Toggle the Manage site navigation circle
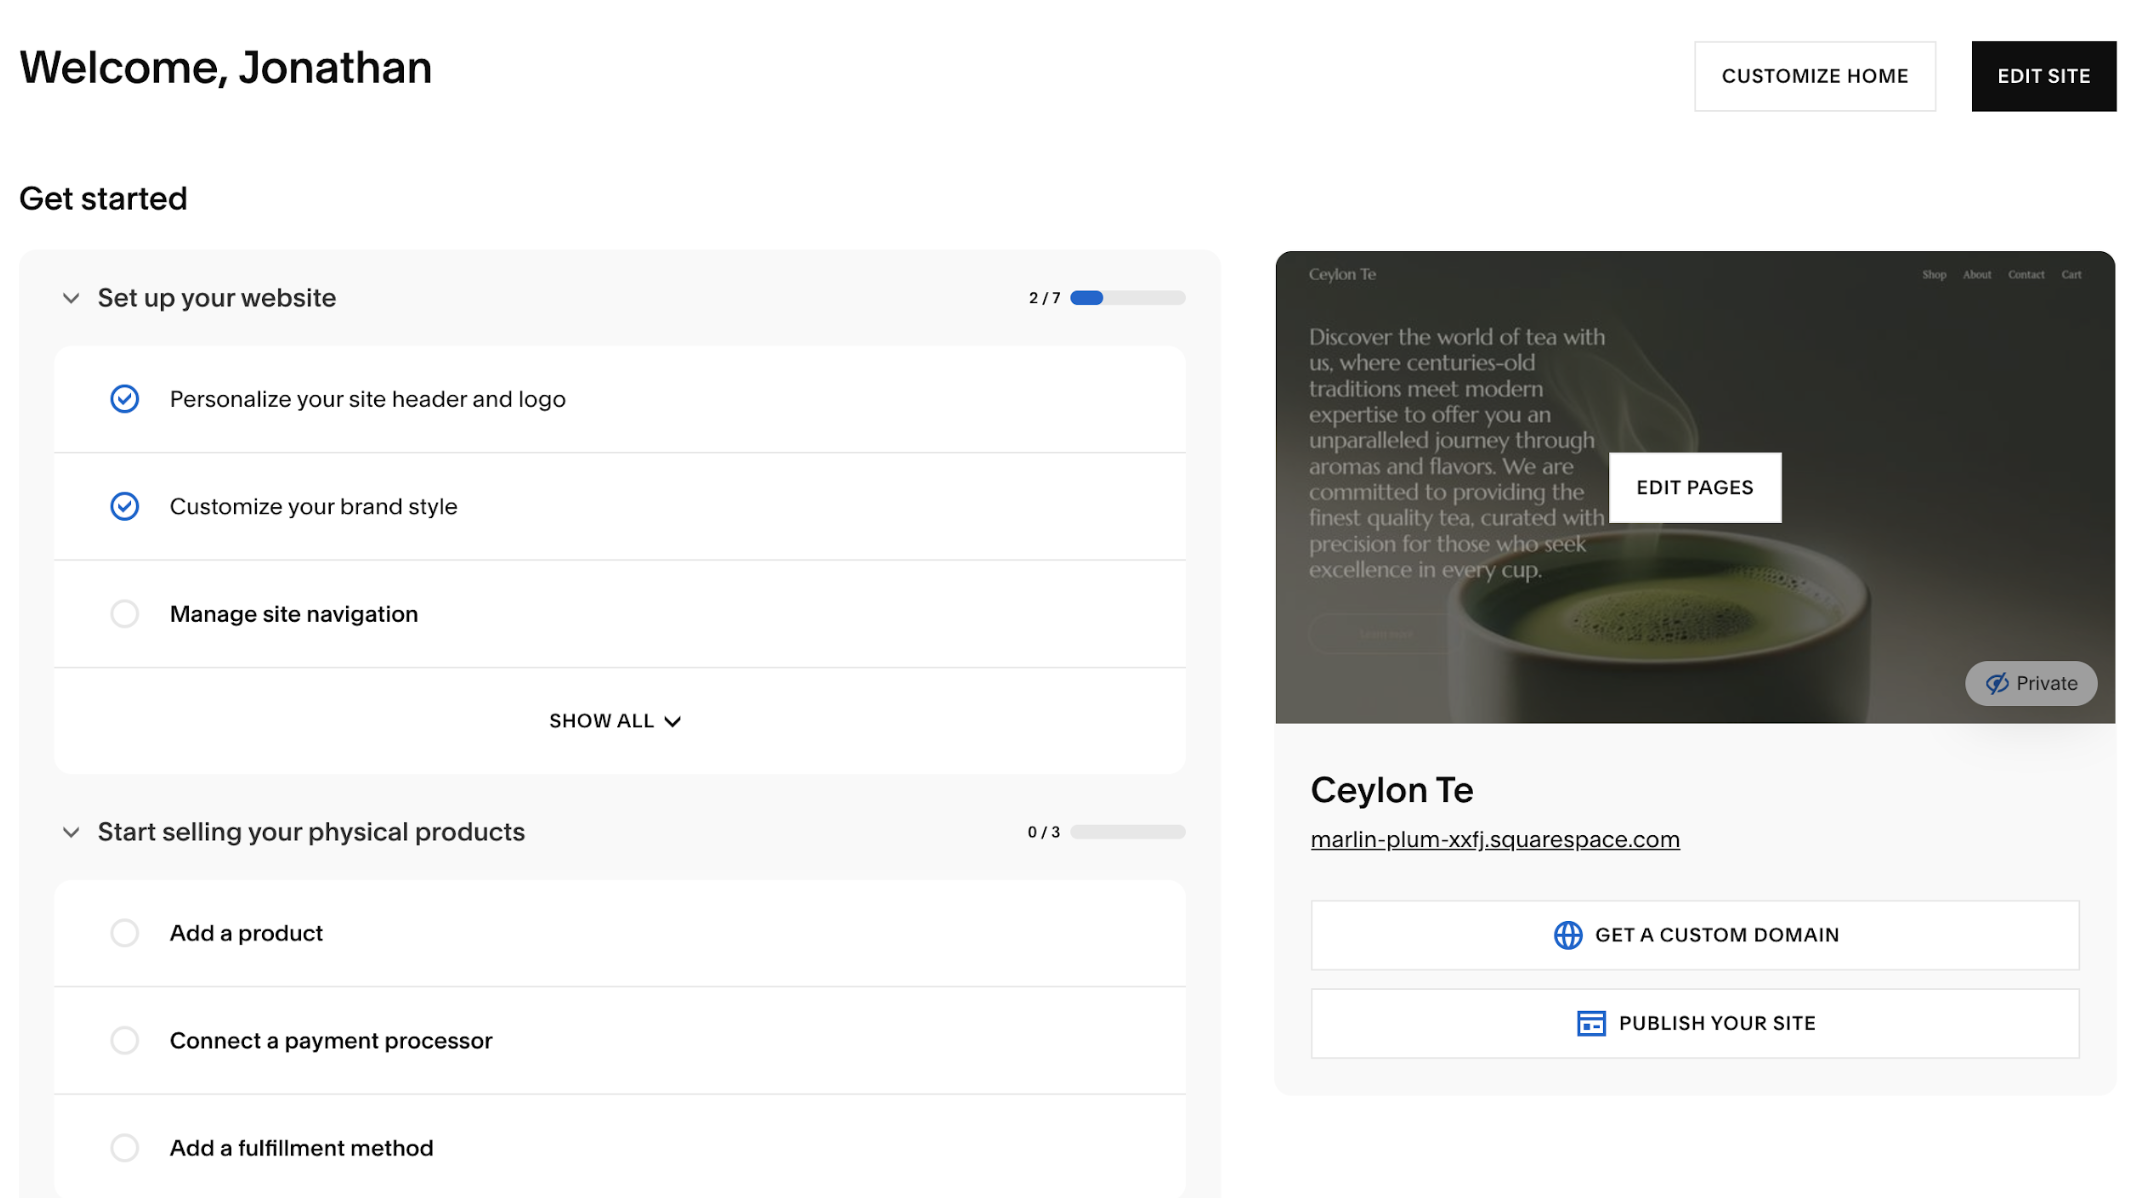This screenshot has height=1198, width=2154. click(x=125, y=614)
